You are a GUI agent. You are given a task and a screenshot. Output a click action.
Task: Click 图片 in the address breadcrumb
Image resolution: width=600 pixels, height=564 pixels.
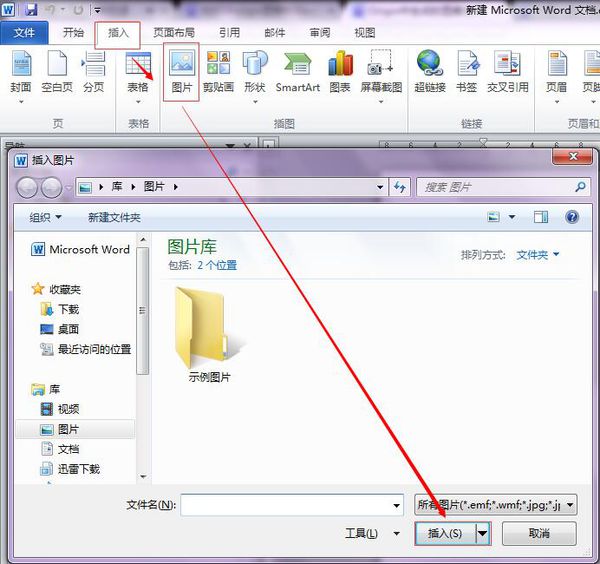(154, 187)
